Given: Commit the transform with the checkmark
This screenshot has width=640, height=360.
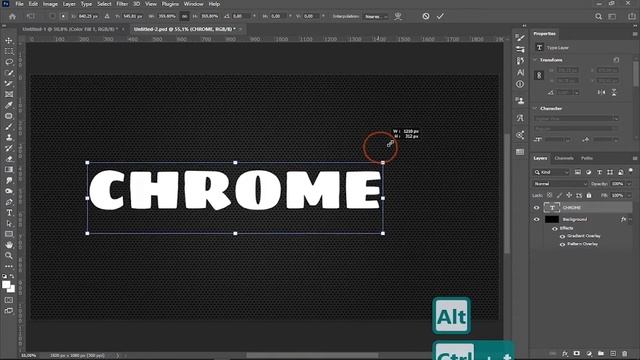Looking at the screenshot, I should click(x=440, y=16).
